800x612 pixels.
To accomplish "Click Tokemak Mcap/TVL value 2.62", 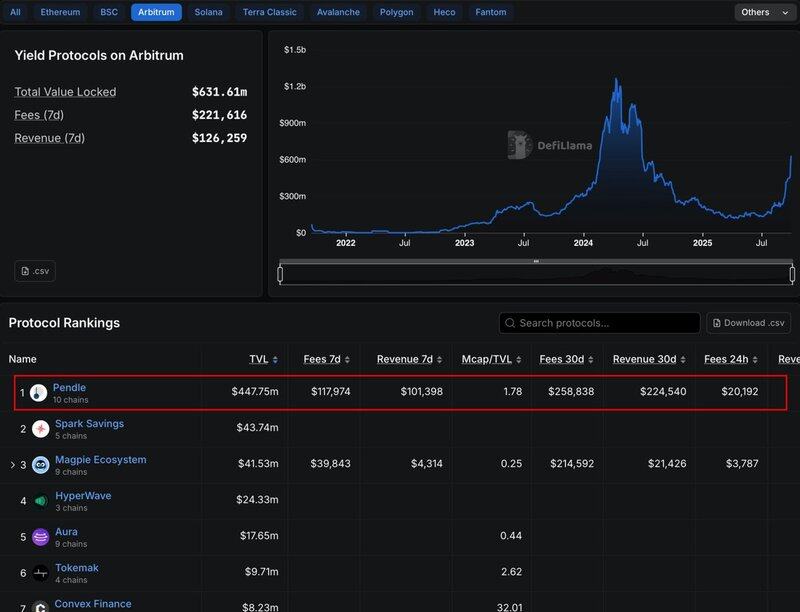I will (x=511, y=572).
